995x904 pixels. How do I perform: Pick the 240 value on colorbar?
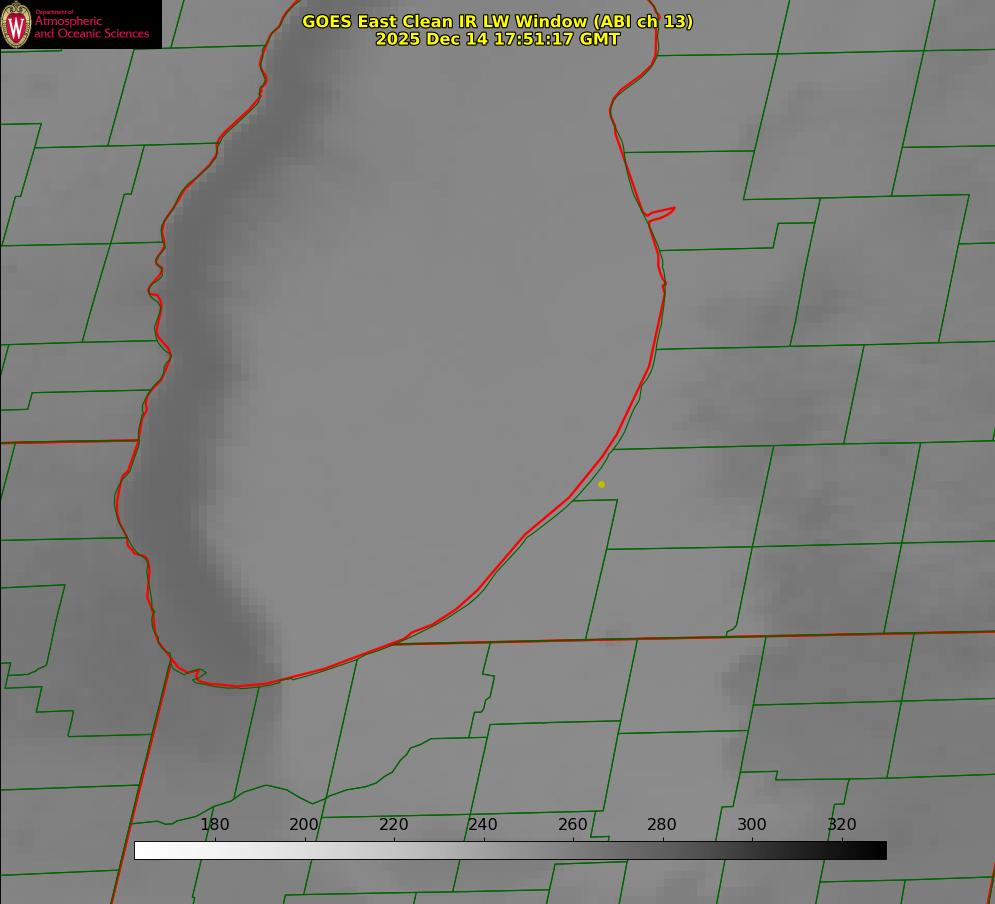click(x=483, y=825)
